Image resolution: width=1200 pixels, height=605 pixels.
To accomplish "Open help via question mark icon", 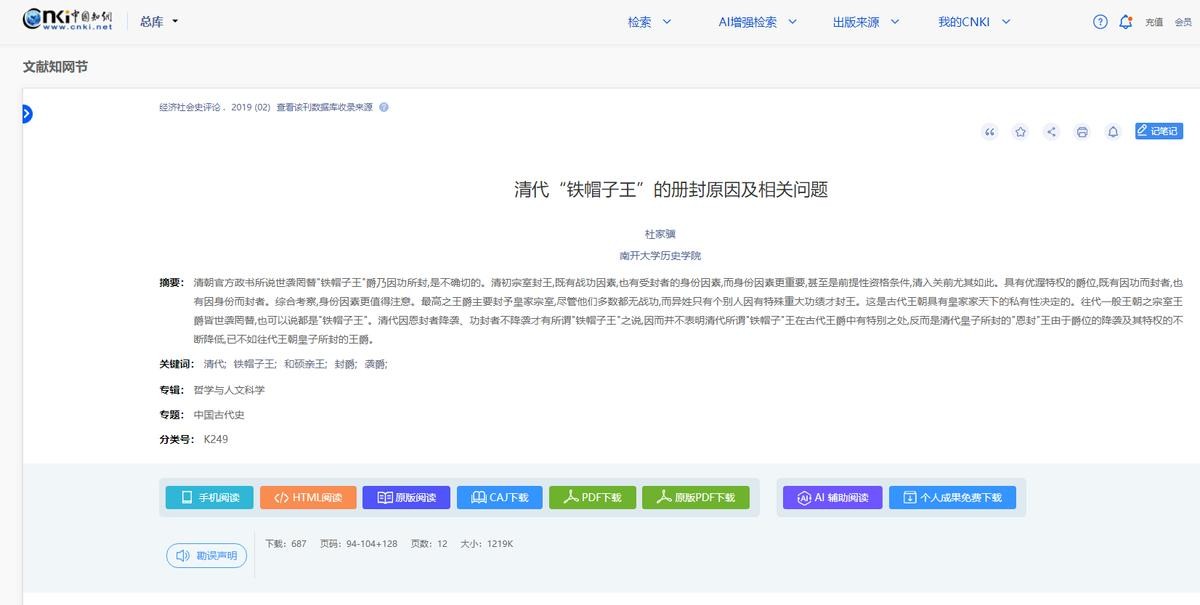I will point(1100,22).
